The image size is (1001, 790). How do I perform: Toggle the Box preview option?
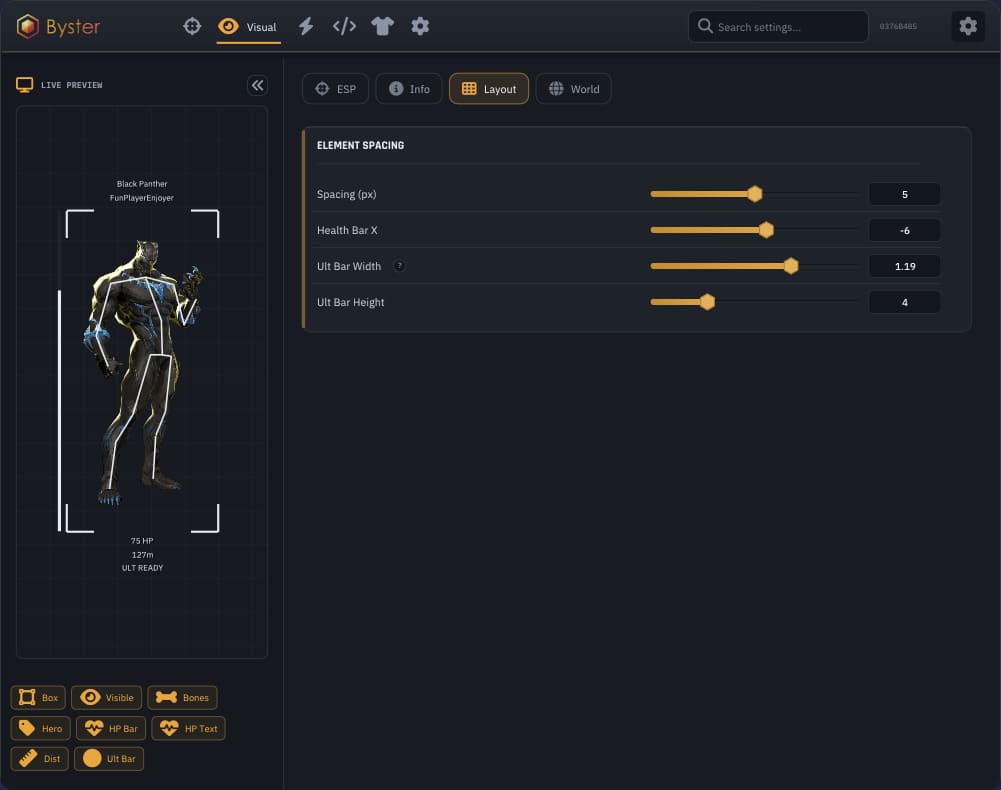tap(38, 697)
